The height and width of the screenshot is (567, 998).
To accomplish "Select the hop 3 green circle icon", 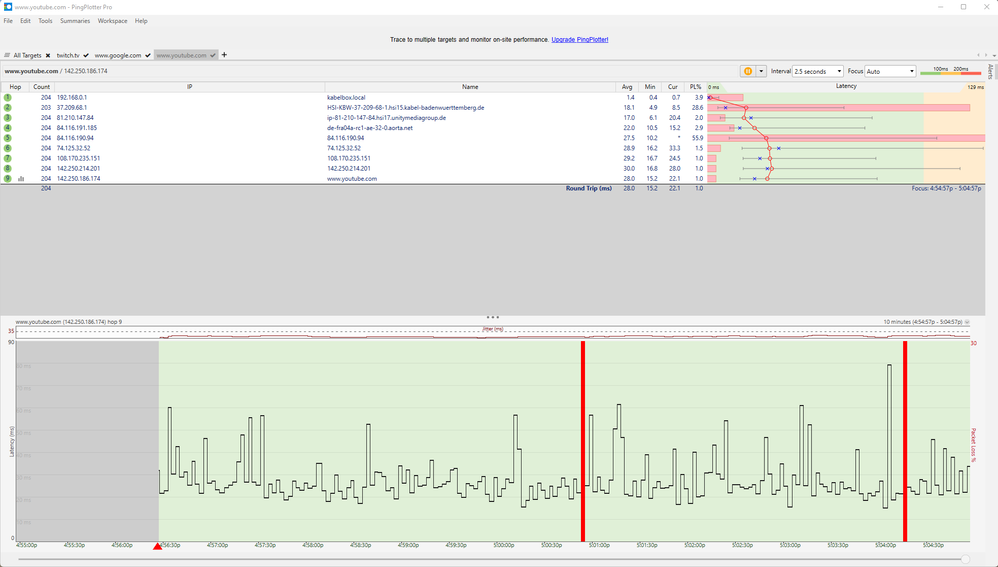I will [8, 118].
